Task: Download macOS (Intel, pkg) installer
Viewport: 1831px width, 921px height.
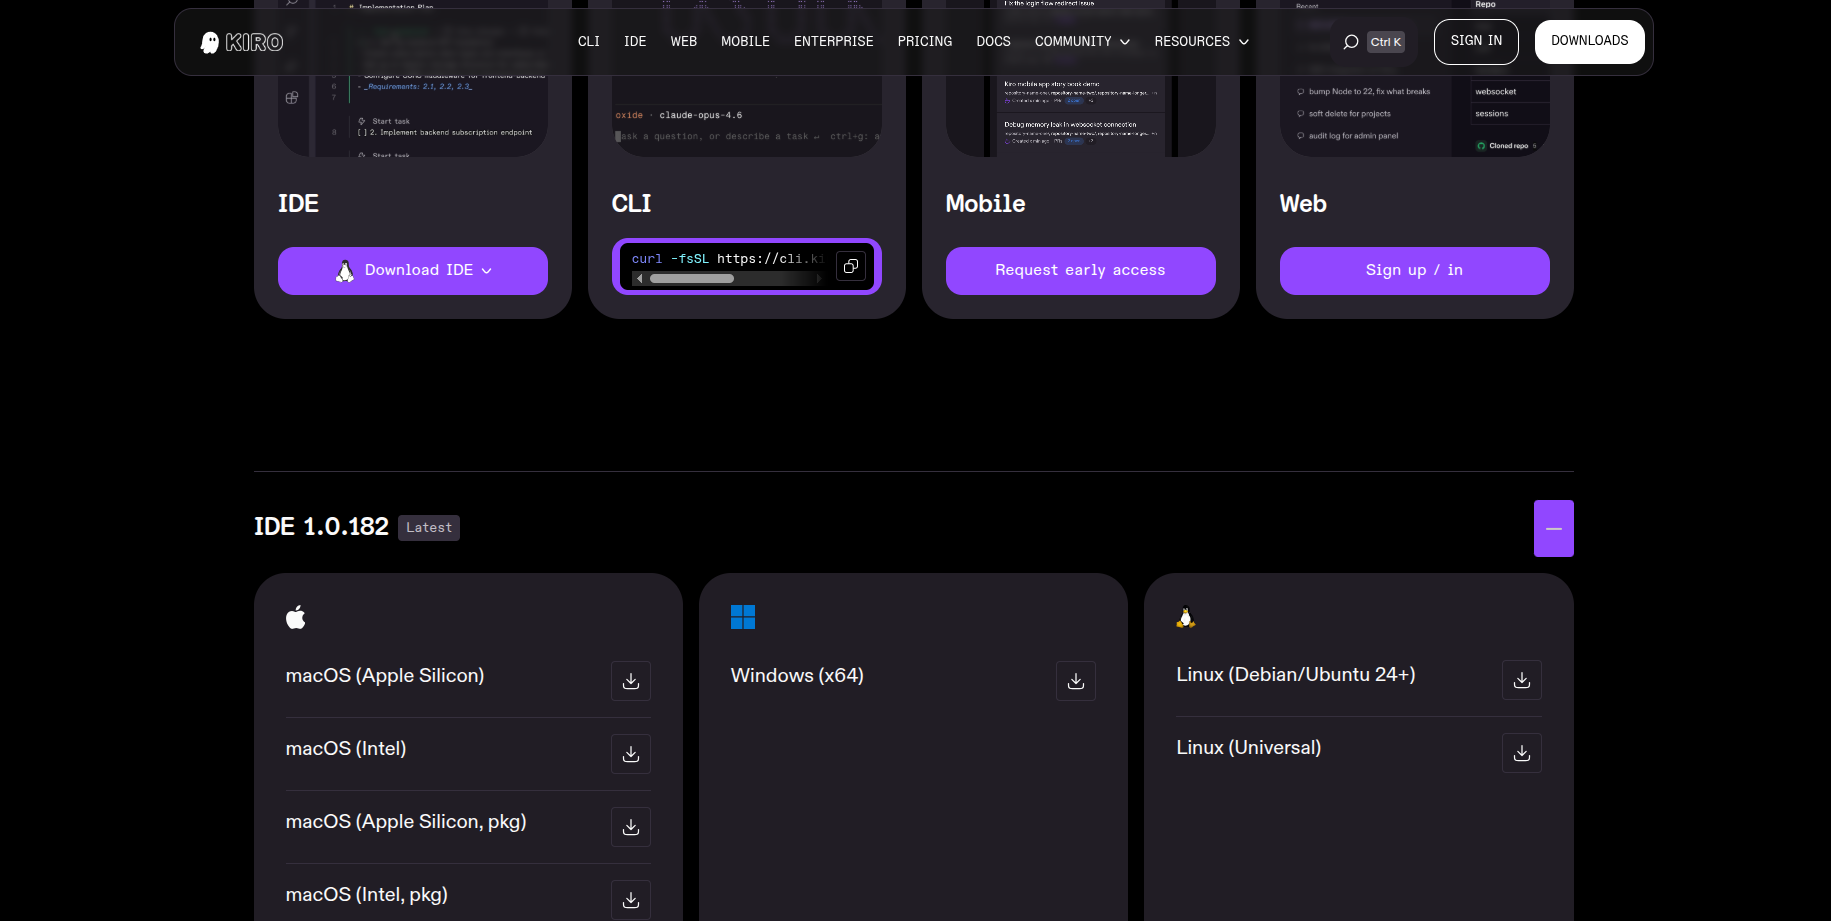Action: (x=631, y=900)
